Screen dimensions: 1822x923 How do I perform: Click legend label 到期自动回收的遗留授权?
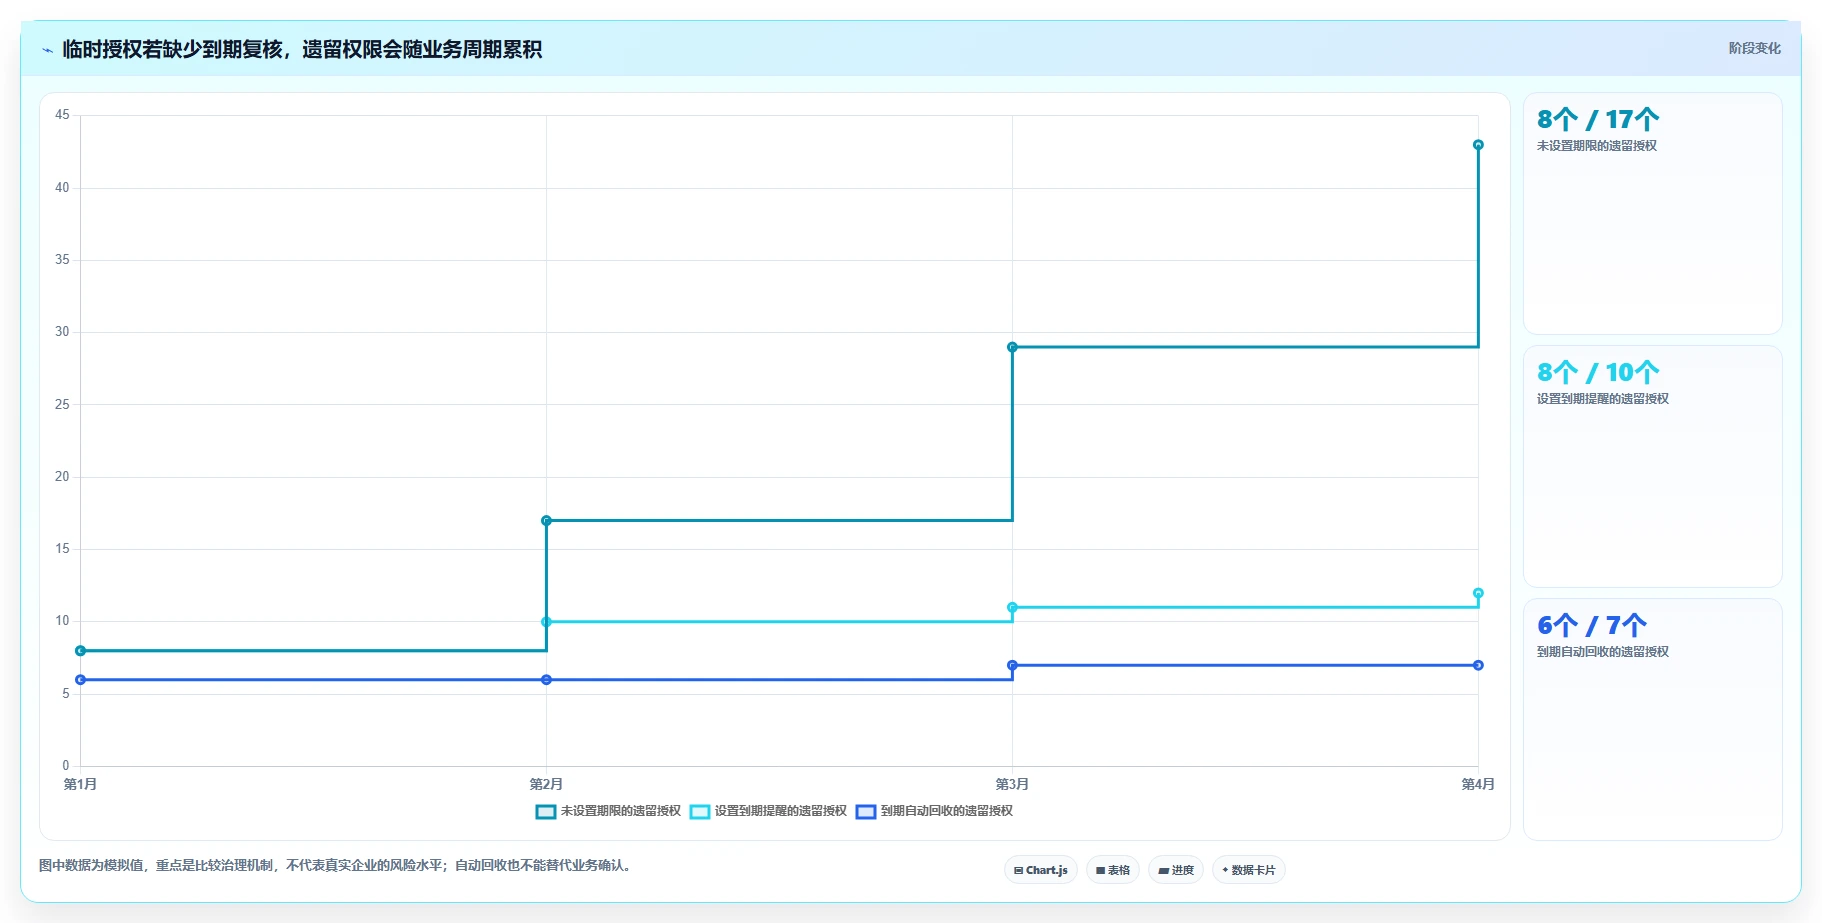(x=947, y=811)
